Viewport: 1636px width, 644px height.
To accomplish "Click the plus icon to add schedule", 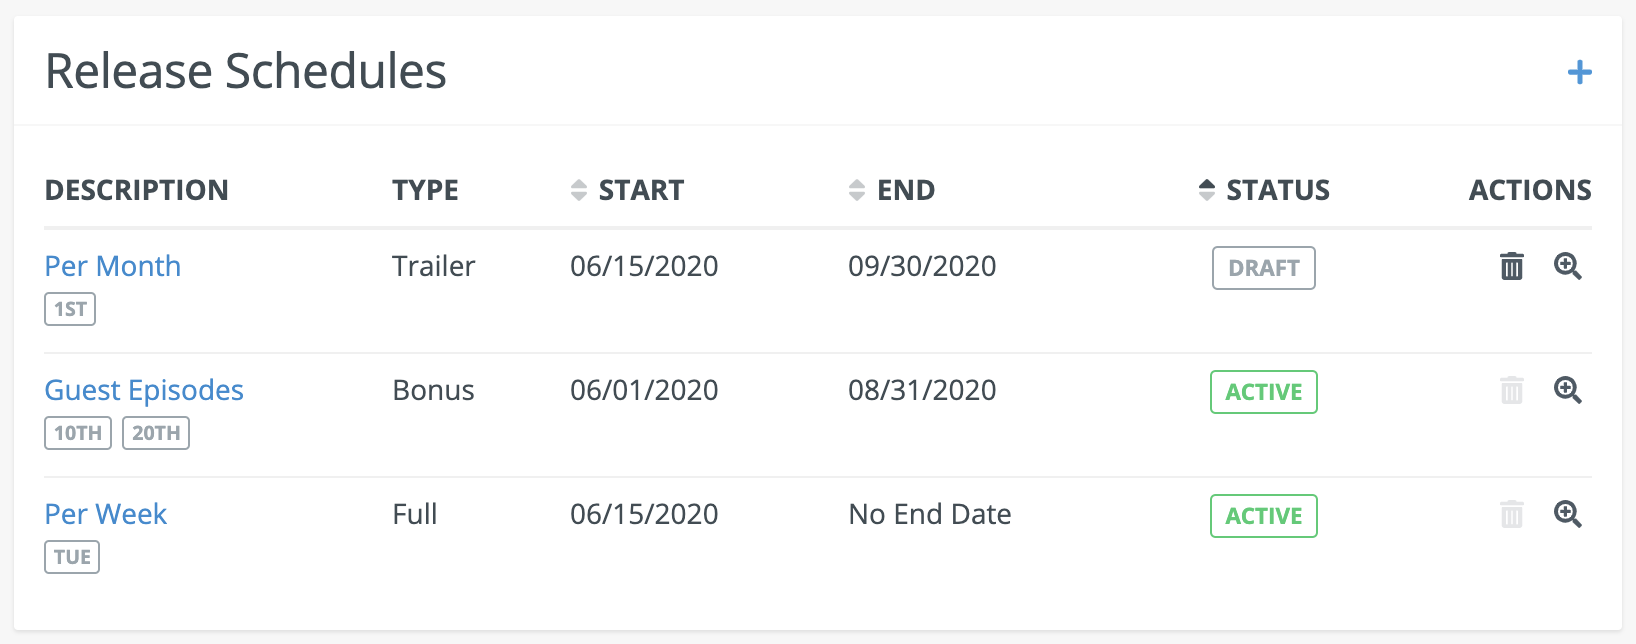I will (x=1579, y=72).
